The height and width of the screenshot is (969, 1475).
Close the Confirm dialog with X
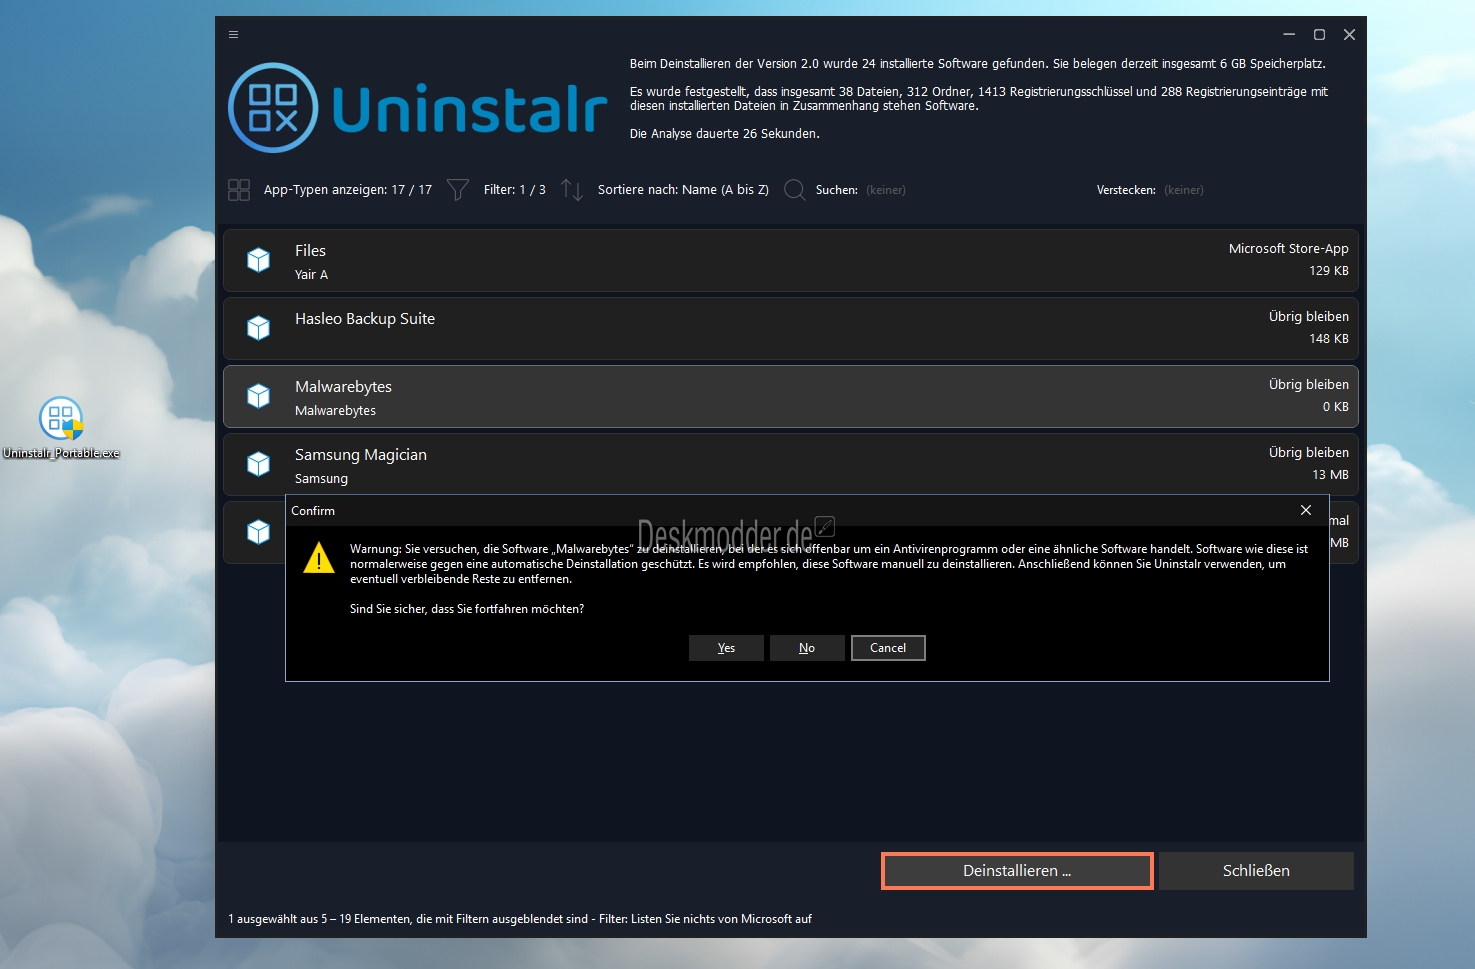coord(1306,510)
